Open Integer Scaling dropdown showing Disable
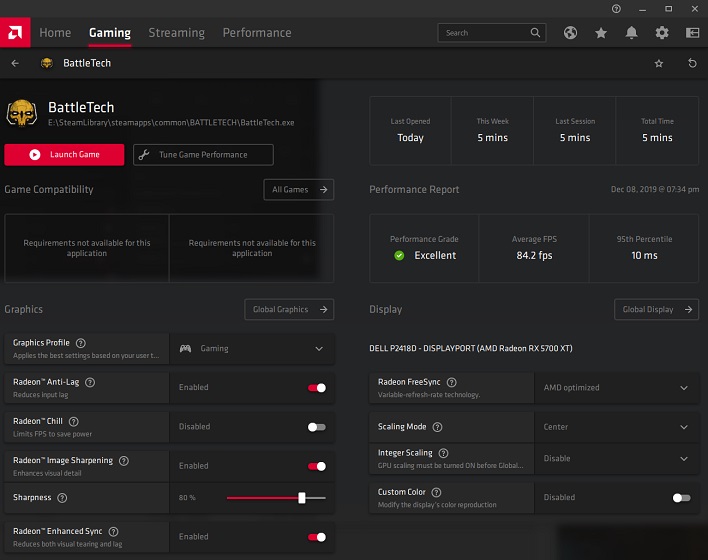Screen dimensions: 708x560 [616, 458]
